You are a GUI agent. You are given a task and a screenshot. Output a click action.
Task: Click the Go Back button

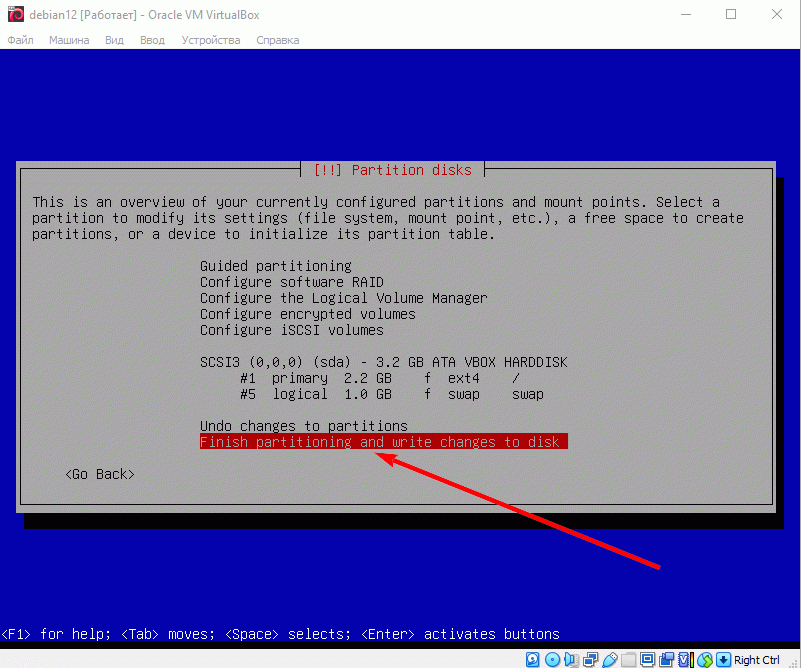point(100,474)
